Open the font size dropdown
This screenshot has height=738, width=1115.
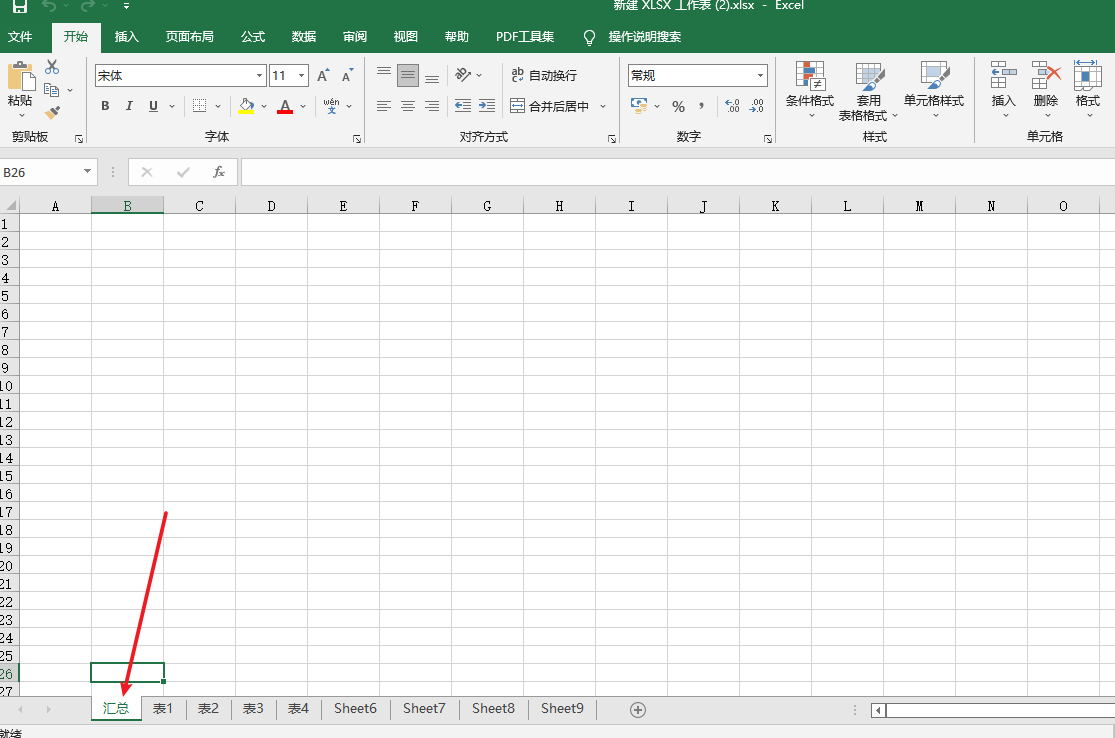tap(301, 75)
